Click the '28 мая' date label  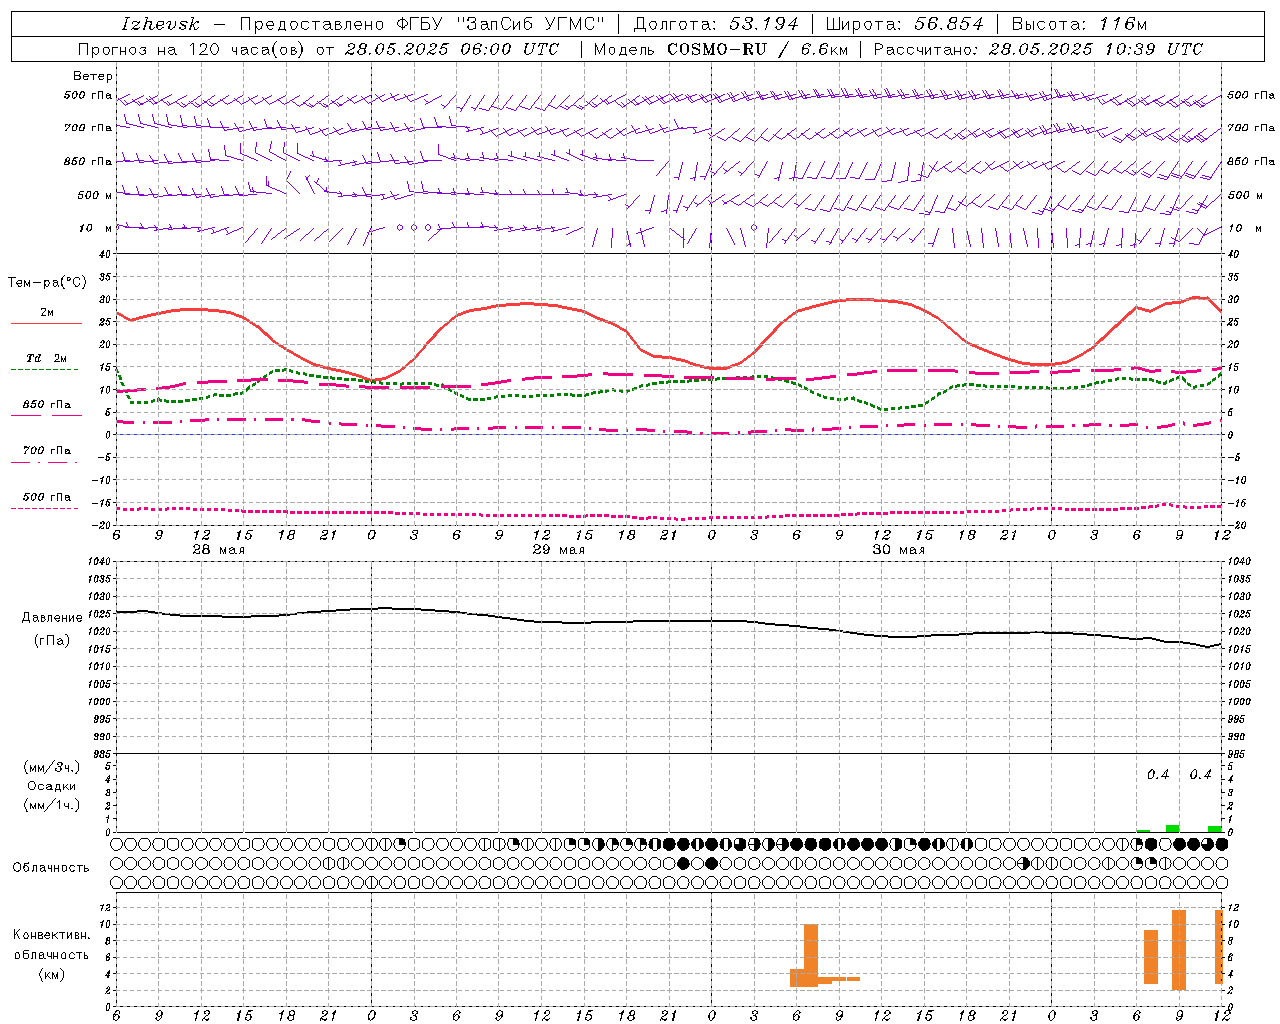(x=218, y=550)
